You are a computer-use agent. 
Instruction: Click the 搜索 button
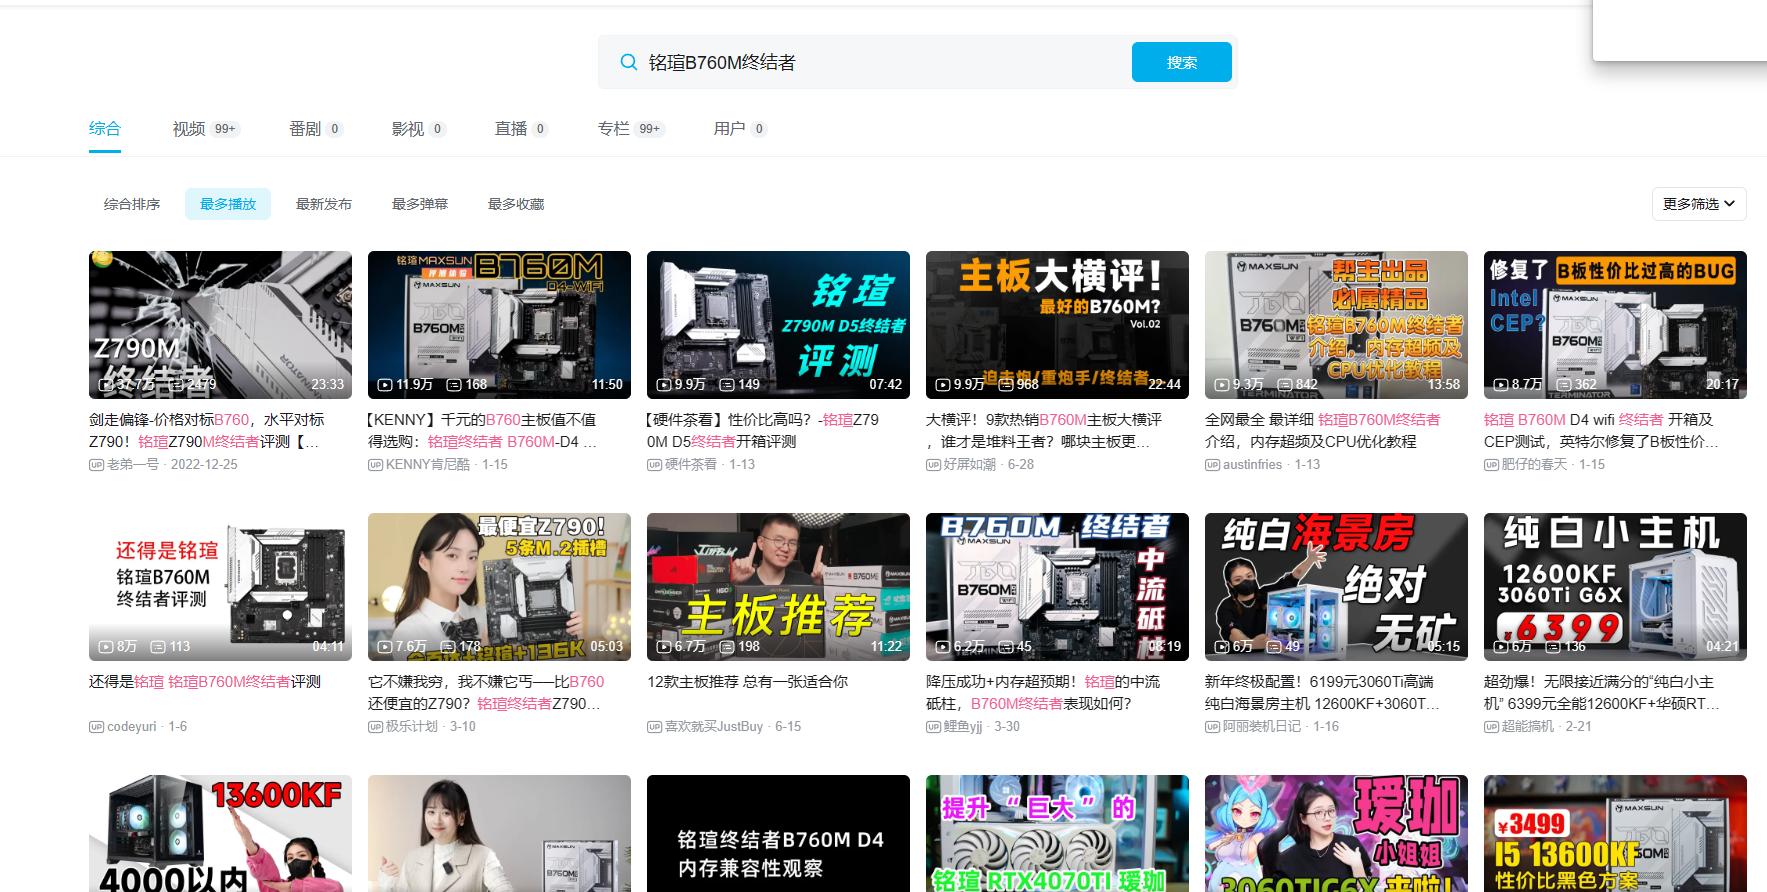coord(1181,62)
